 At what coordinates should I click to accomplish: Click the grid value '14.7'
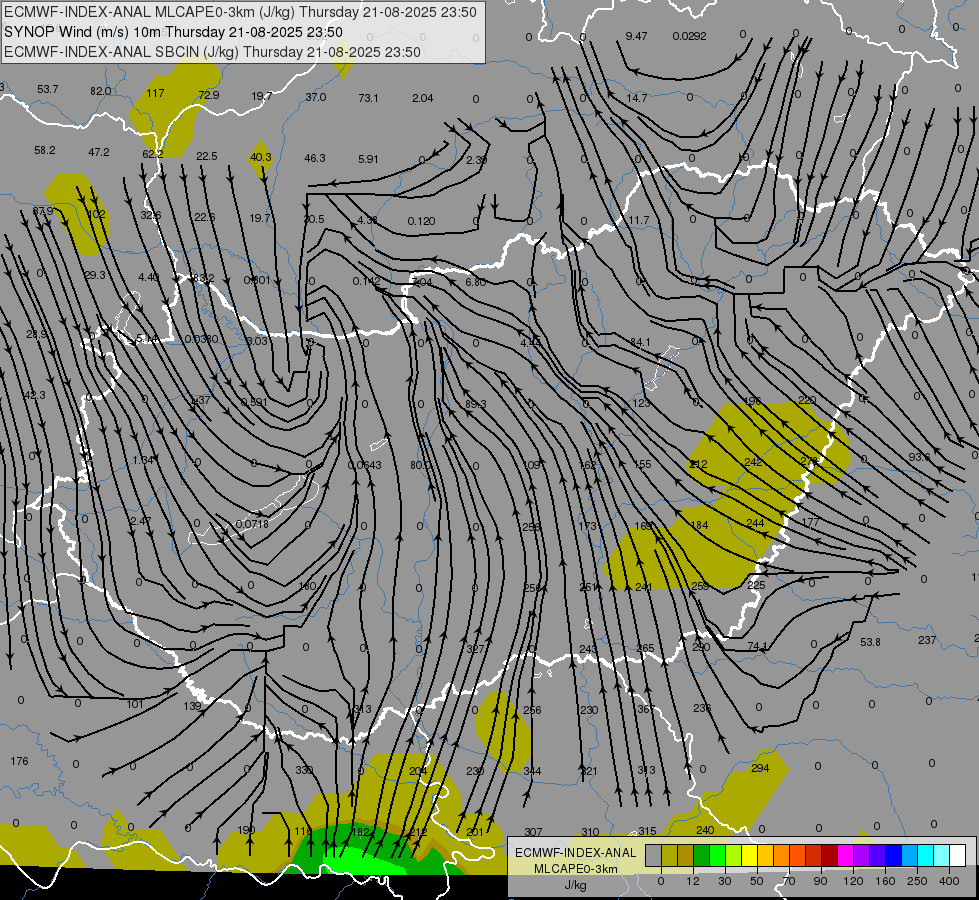(636, 98)
